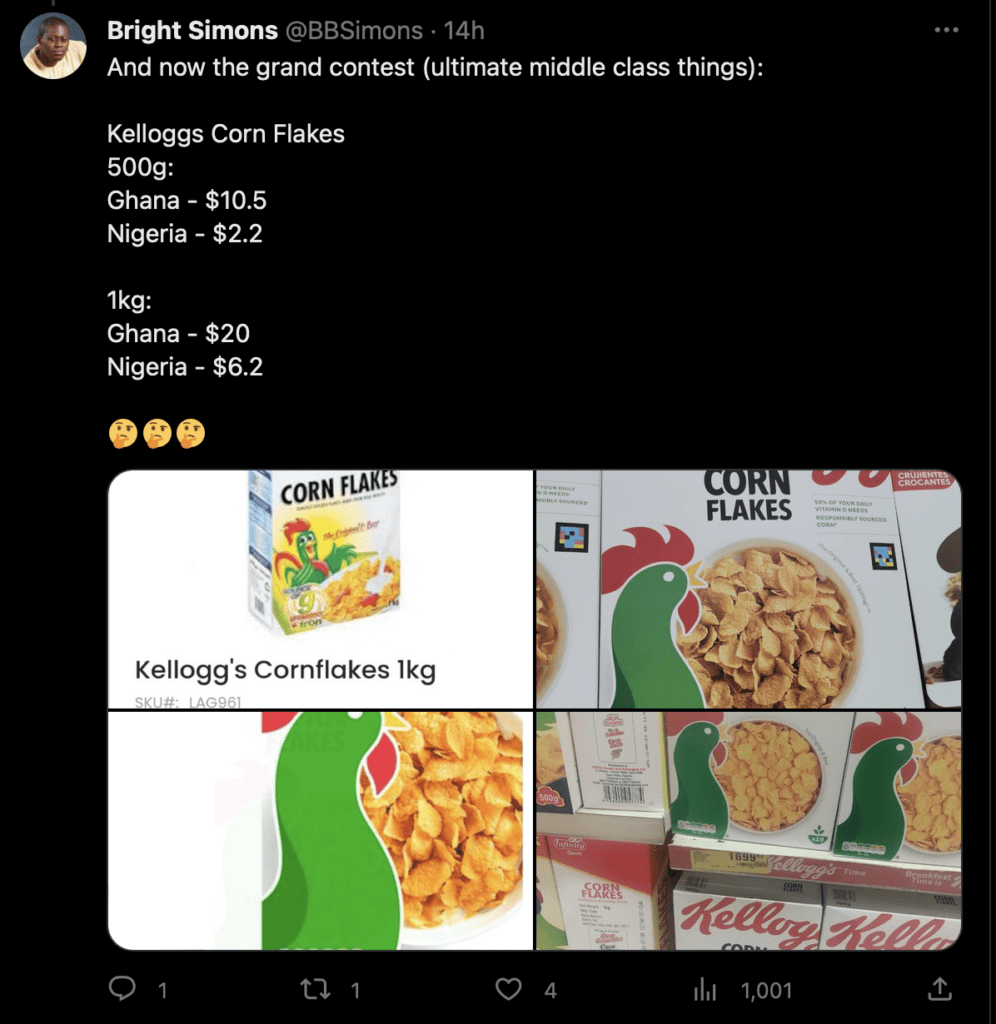Open Kellogg's Cornflakes 1kg product image
This screenshot has height=1024, width=996.
320,589
